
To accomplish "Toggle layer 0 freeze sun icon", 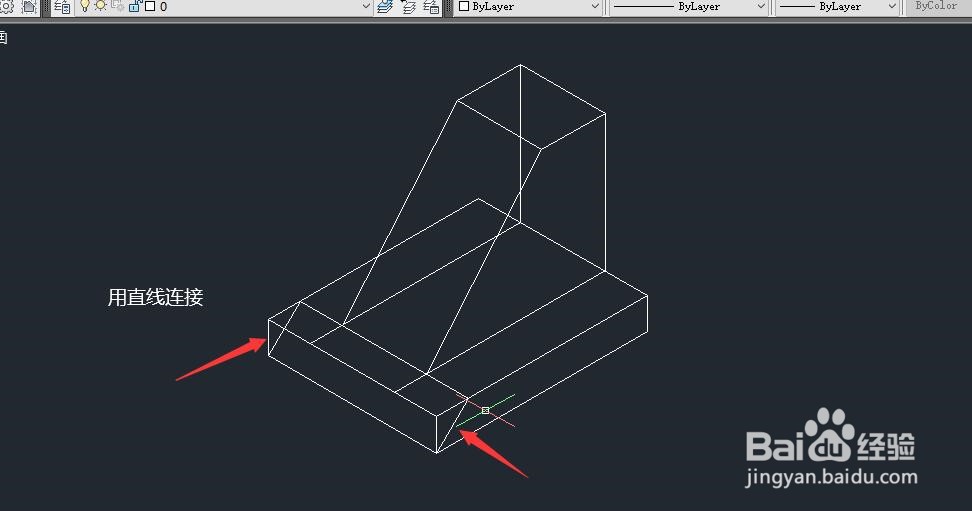I will tap(100, 6).
